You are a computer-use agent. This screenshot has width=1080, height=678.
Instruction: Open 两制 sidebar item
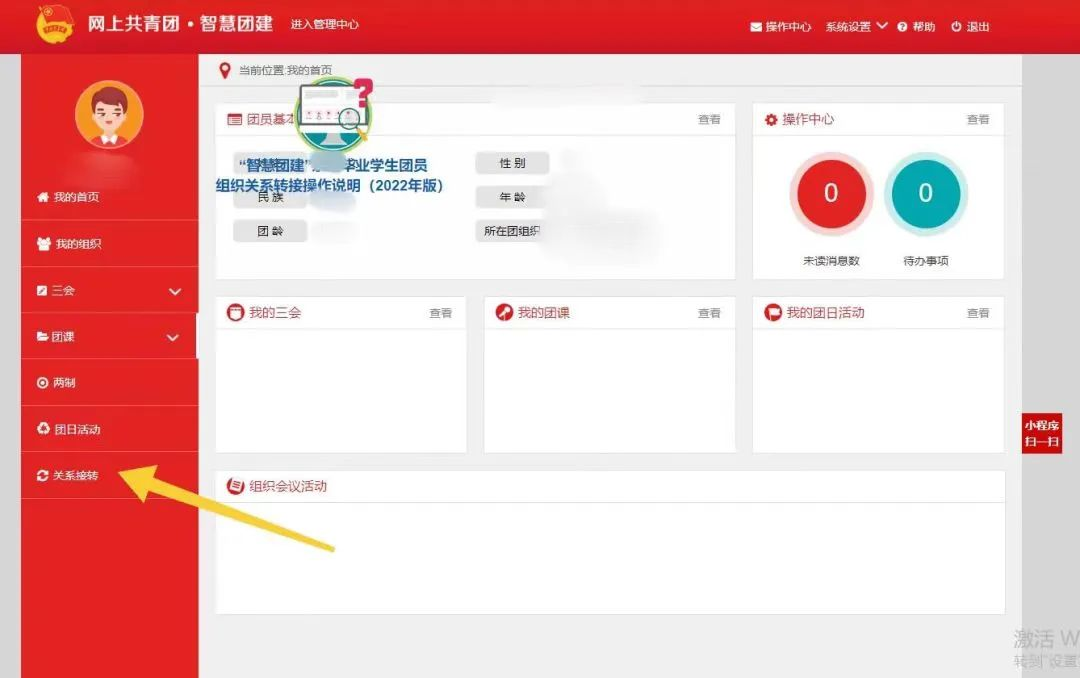pos(64,382)
